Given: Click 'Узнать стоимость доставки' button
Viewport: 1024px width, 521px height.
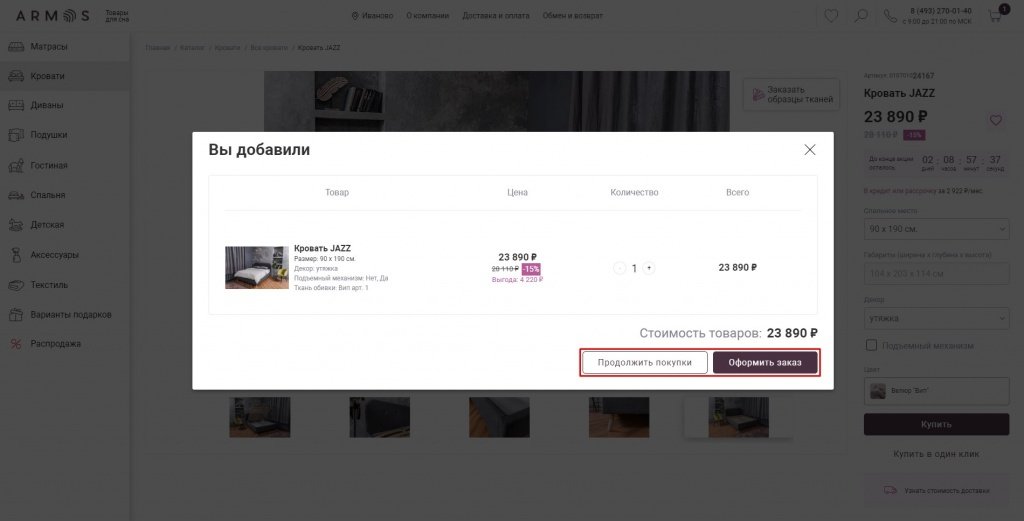Looking at the screenshot, I should (x=936, y=490).
